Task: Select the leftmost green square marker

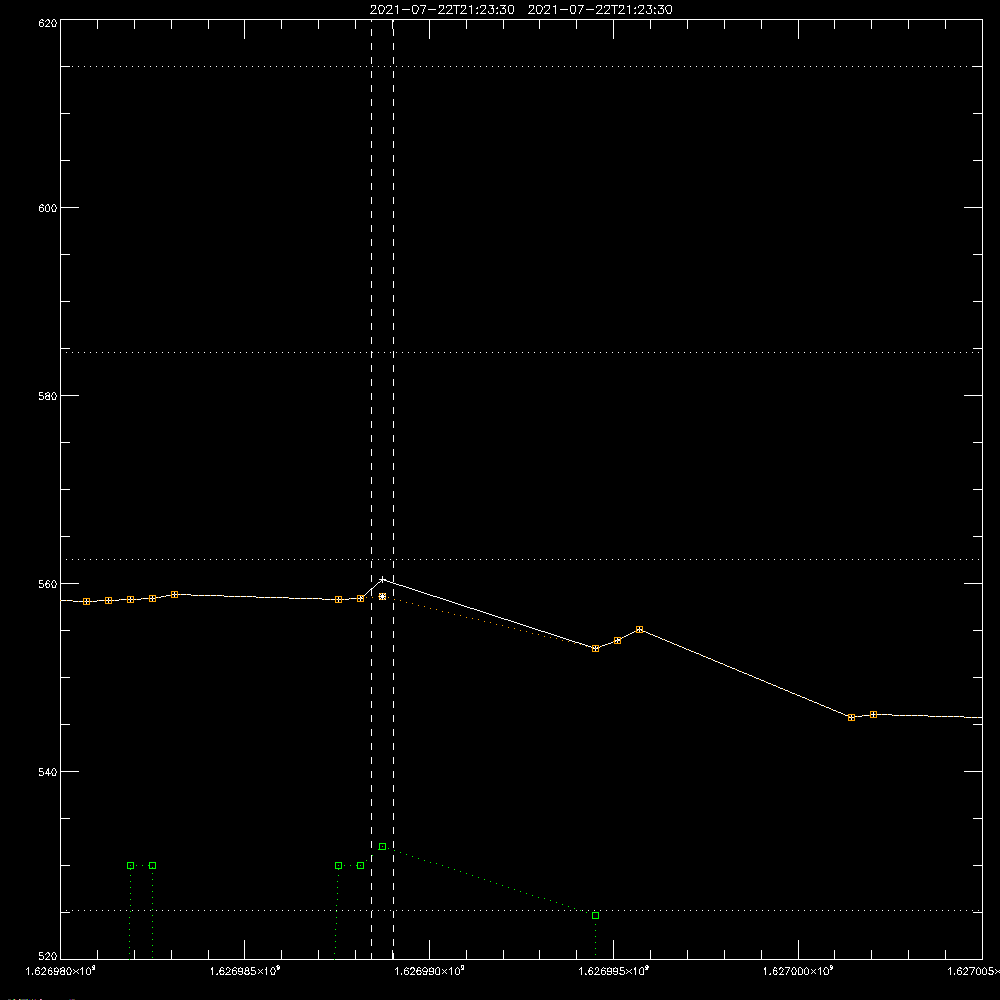Action: pos(131,866)
